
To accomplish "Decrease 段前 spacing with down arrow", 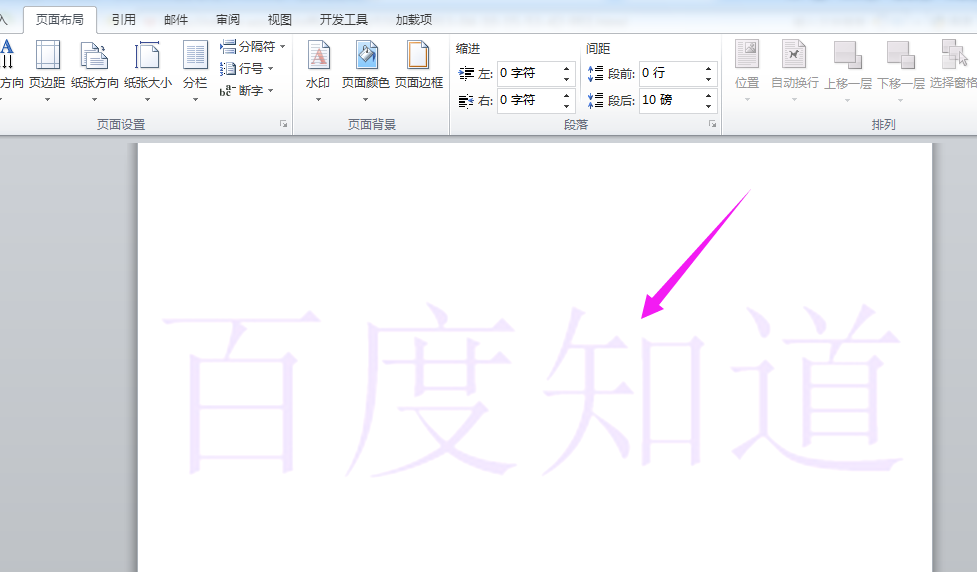I will tap(708, 79).
